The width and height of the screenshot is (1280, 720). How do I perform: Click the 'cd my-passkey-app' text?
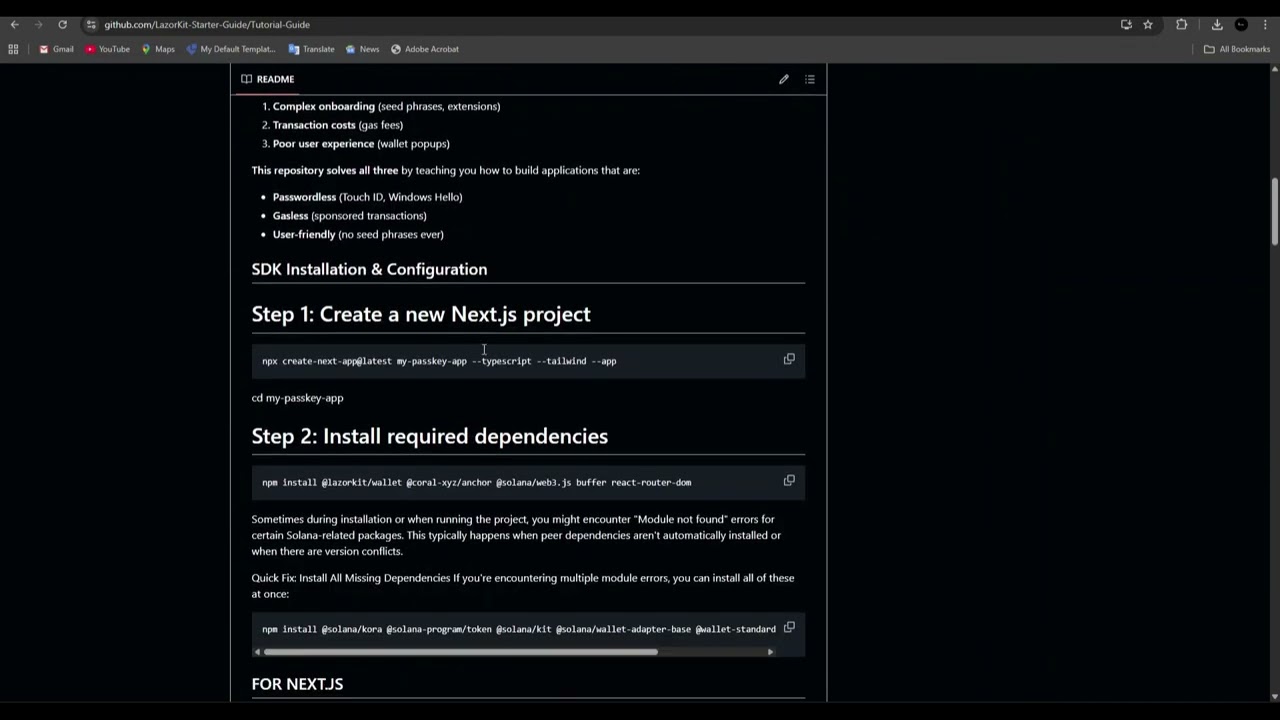(297, 398)
